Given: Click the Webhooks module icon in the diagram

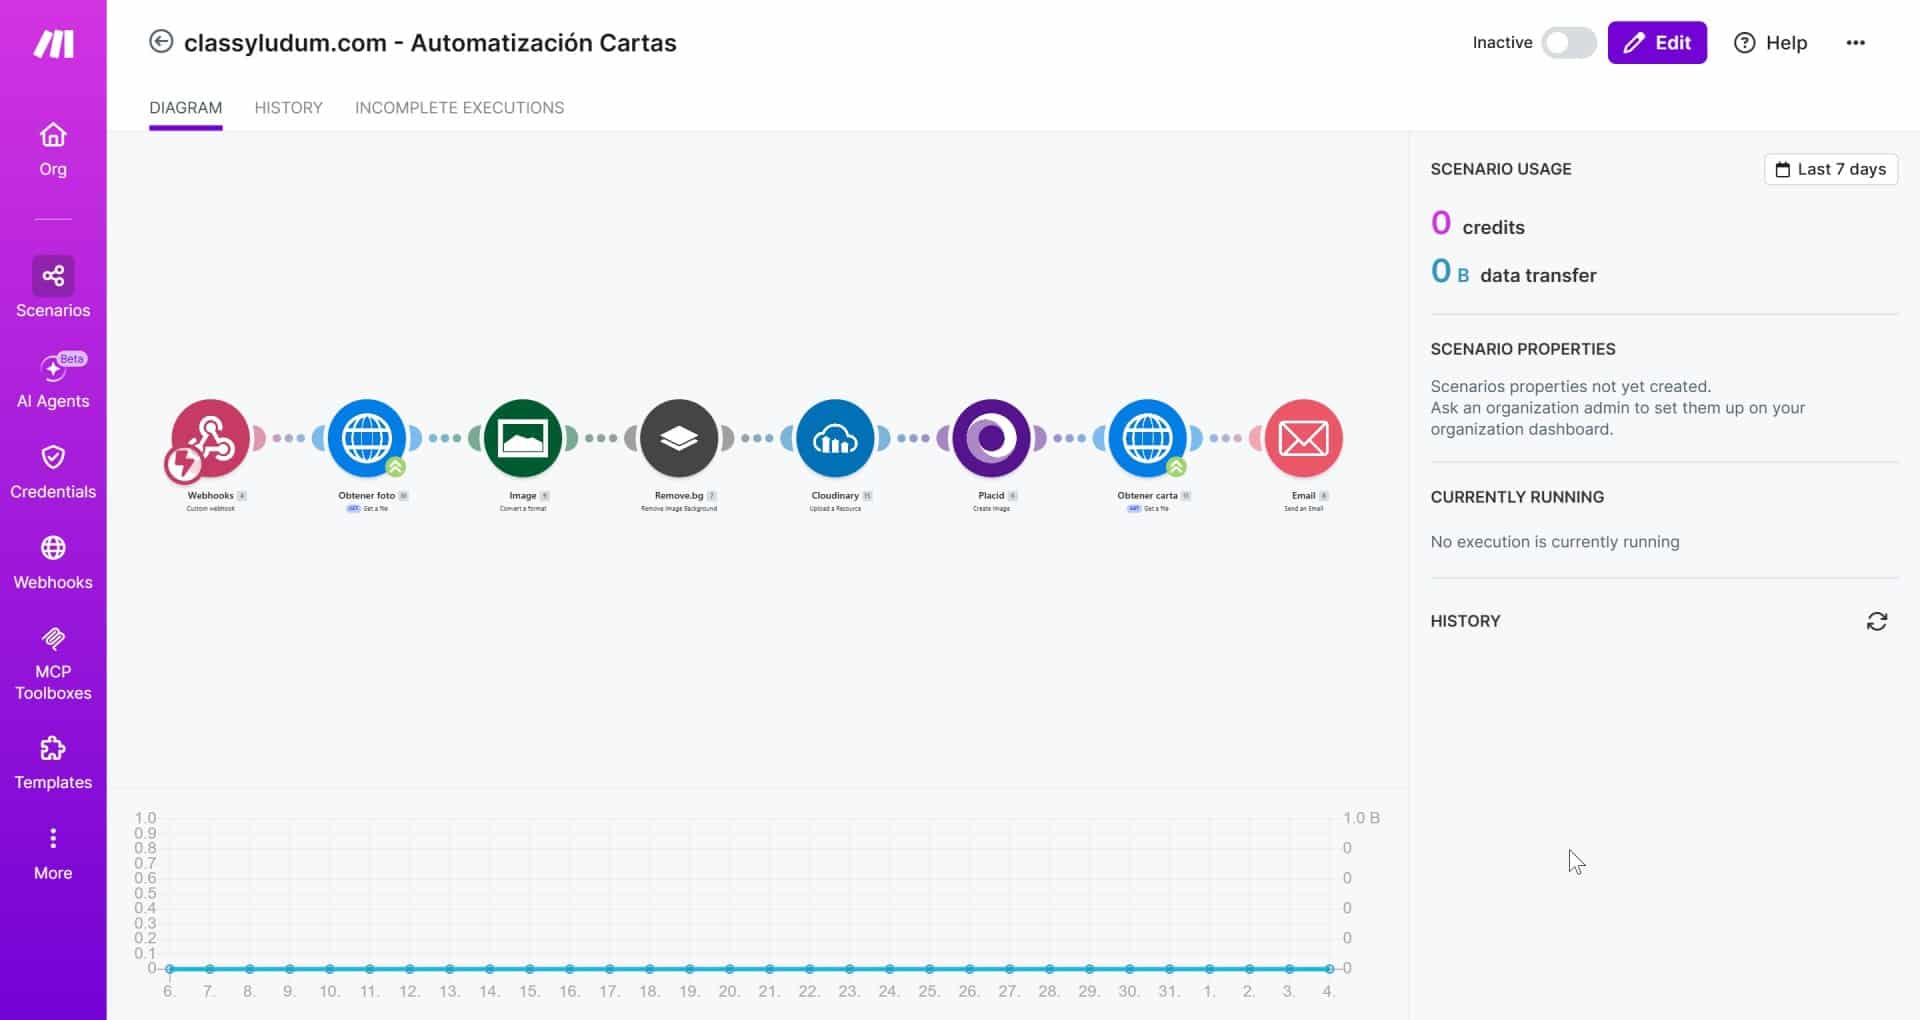Looking at the screenshot, I should click(210, 438).
